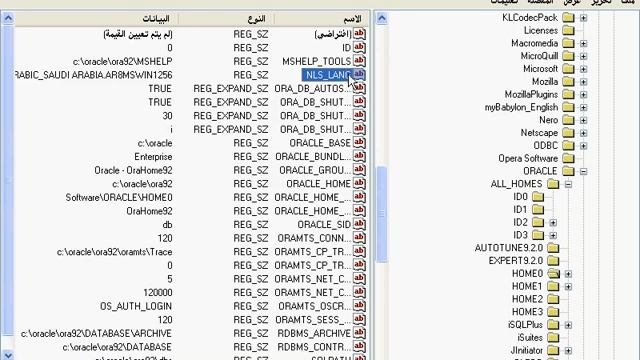The height and width of the screenshot is (360, 640).
Task: Click string value icon for ORAMTS_SESS entry
Action: 359,320
